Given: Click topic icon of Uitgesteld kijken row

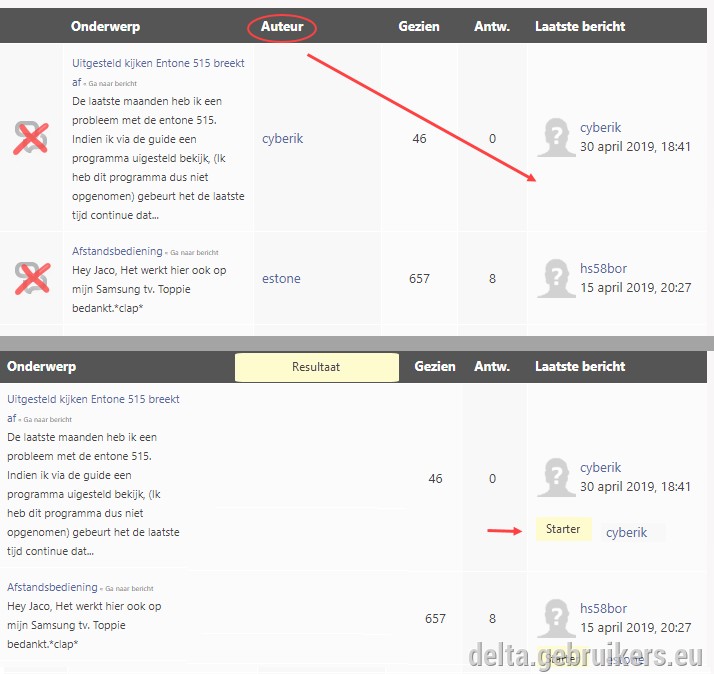Looking at the screenshot, I should coord(31,138).
